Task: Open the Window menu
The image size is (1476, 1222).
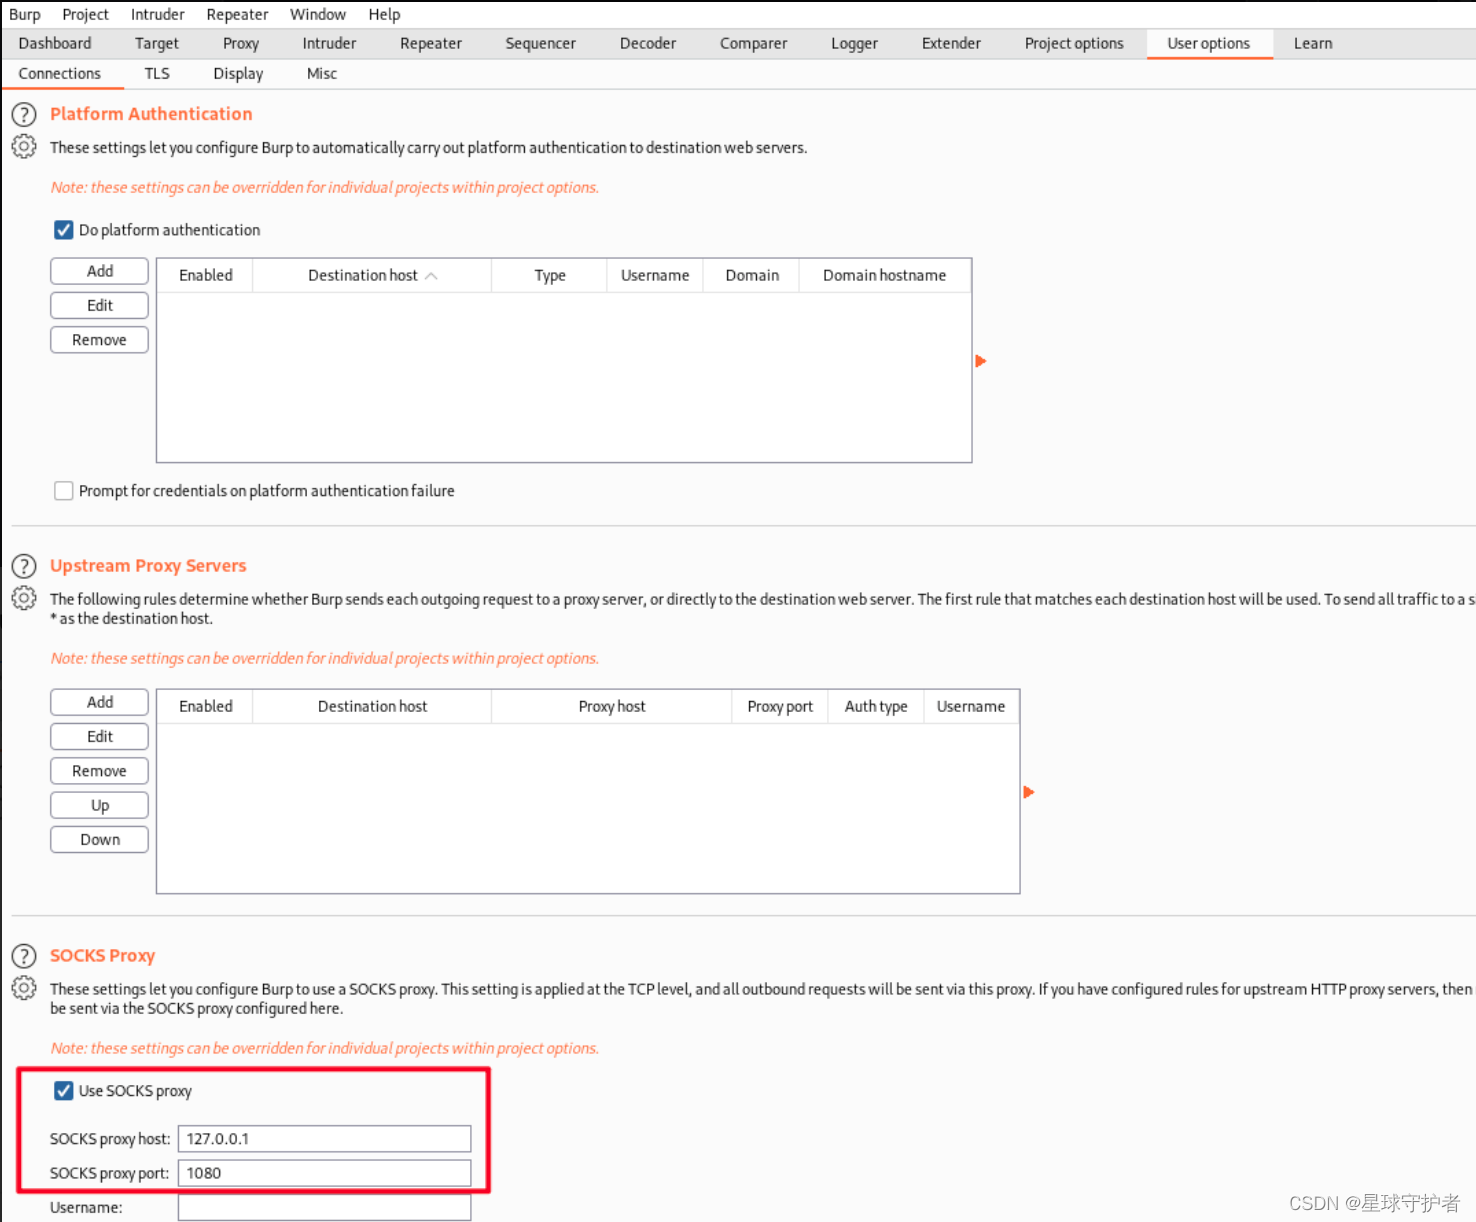Action: coord(318,15)
